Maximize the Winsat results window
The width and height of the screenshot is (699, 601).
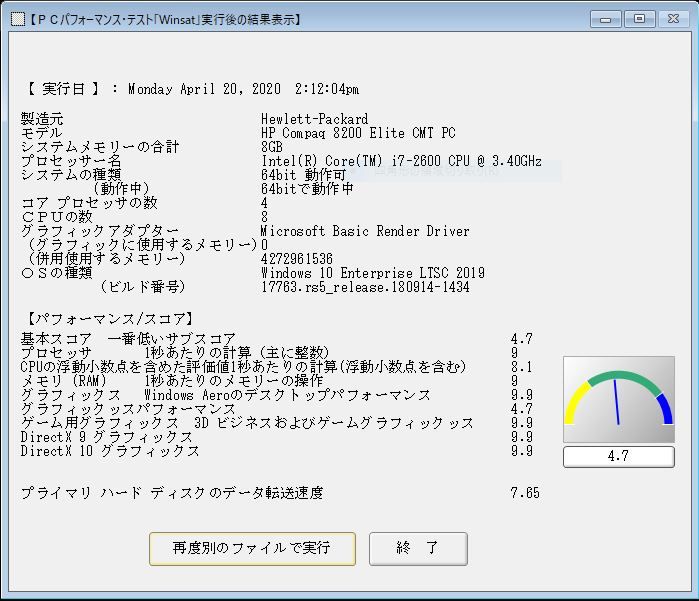click(639, 18)
